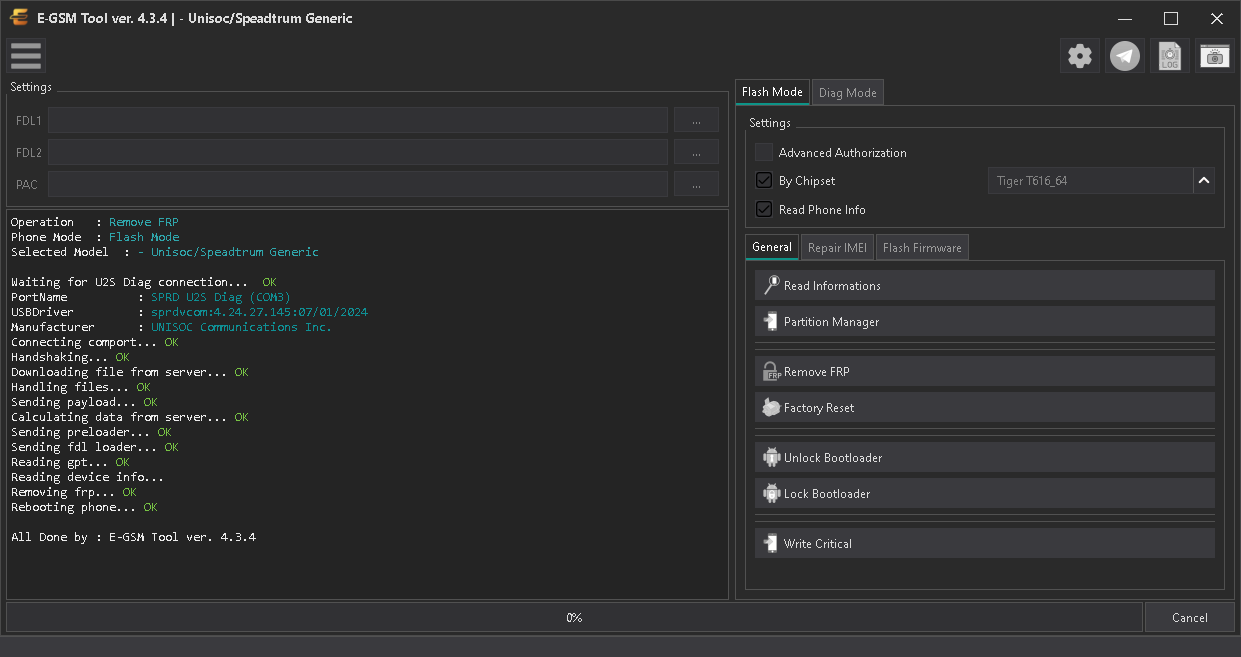The width and height of the screenshot is (1241, 657).
Task: Click 'Rebooting phone... OK' log line
Action: pyautogui.click(x=84, y=507)
